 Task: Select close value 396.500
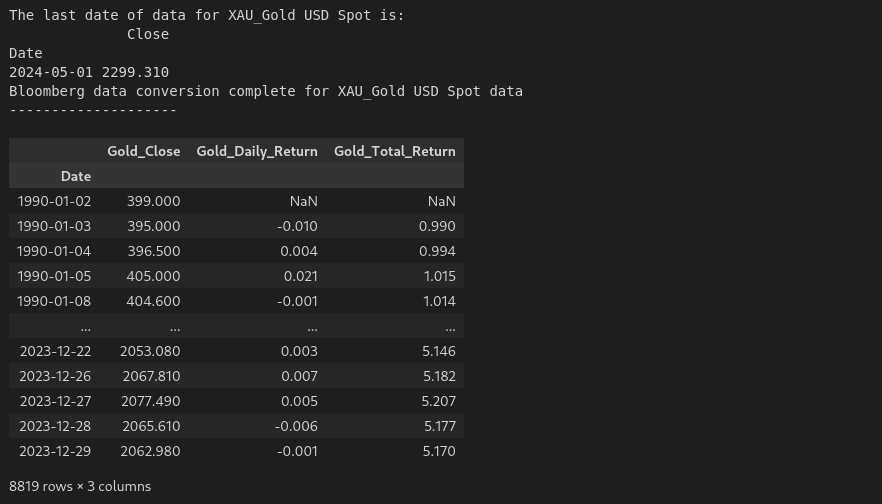coord(154,251)
